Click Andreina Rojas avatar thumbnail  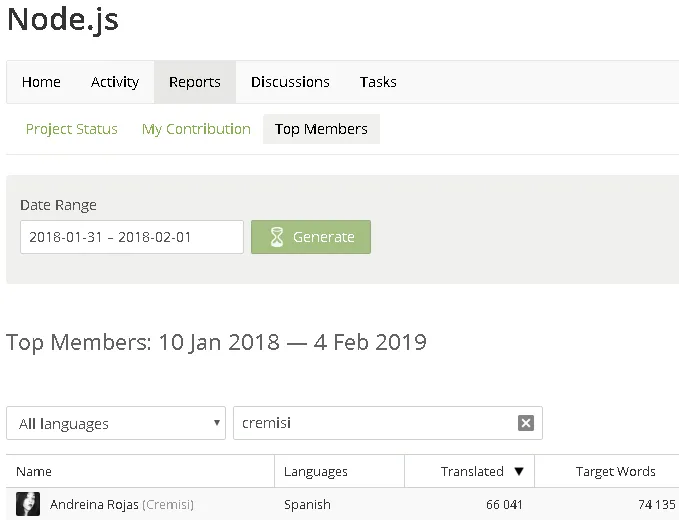(28, 504)
